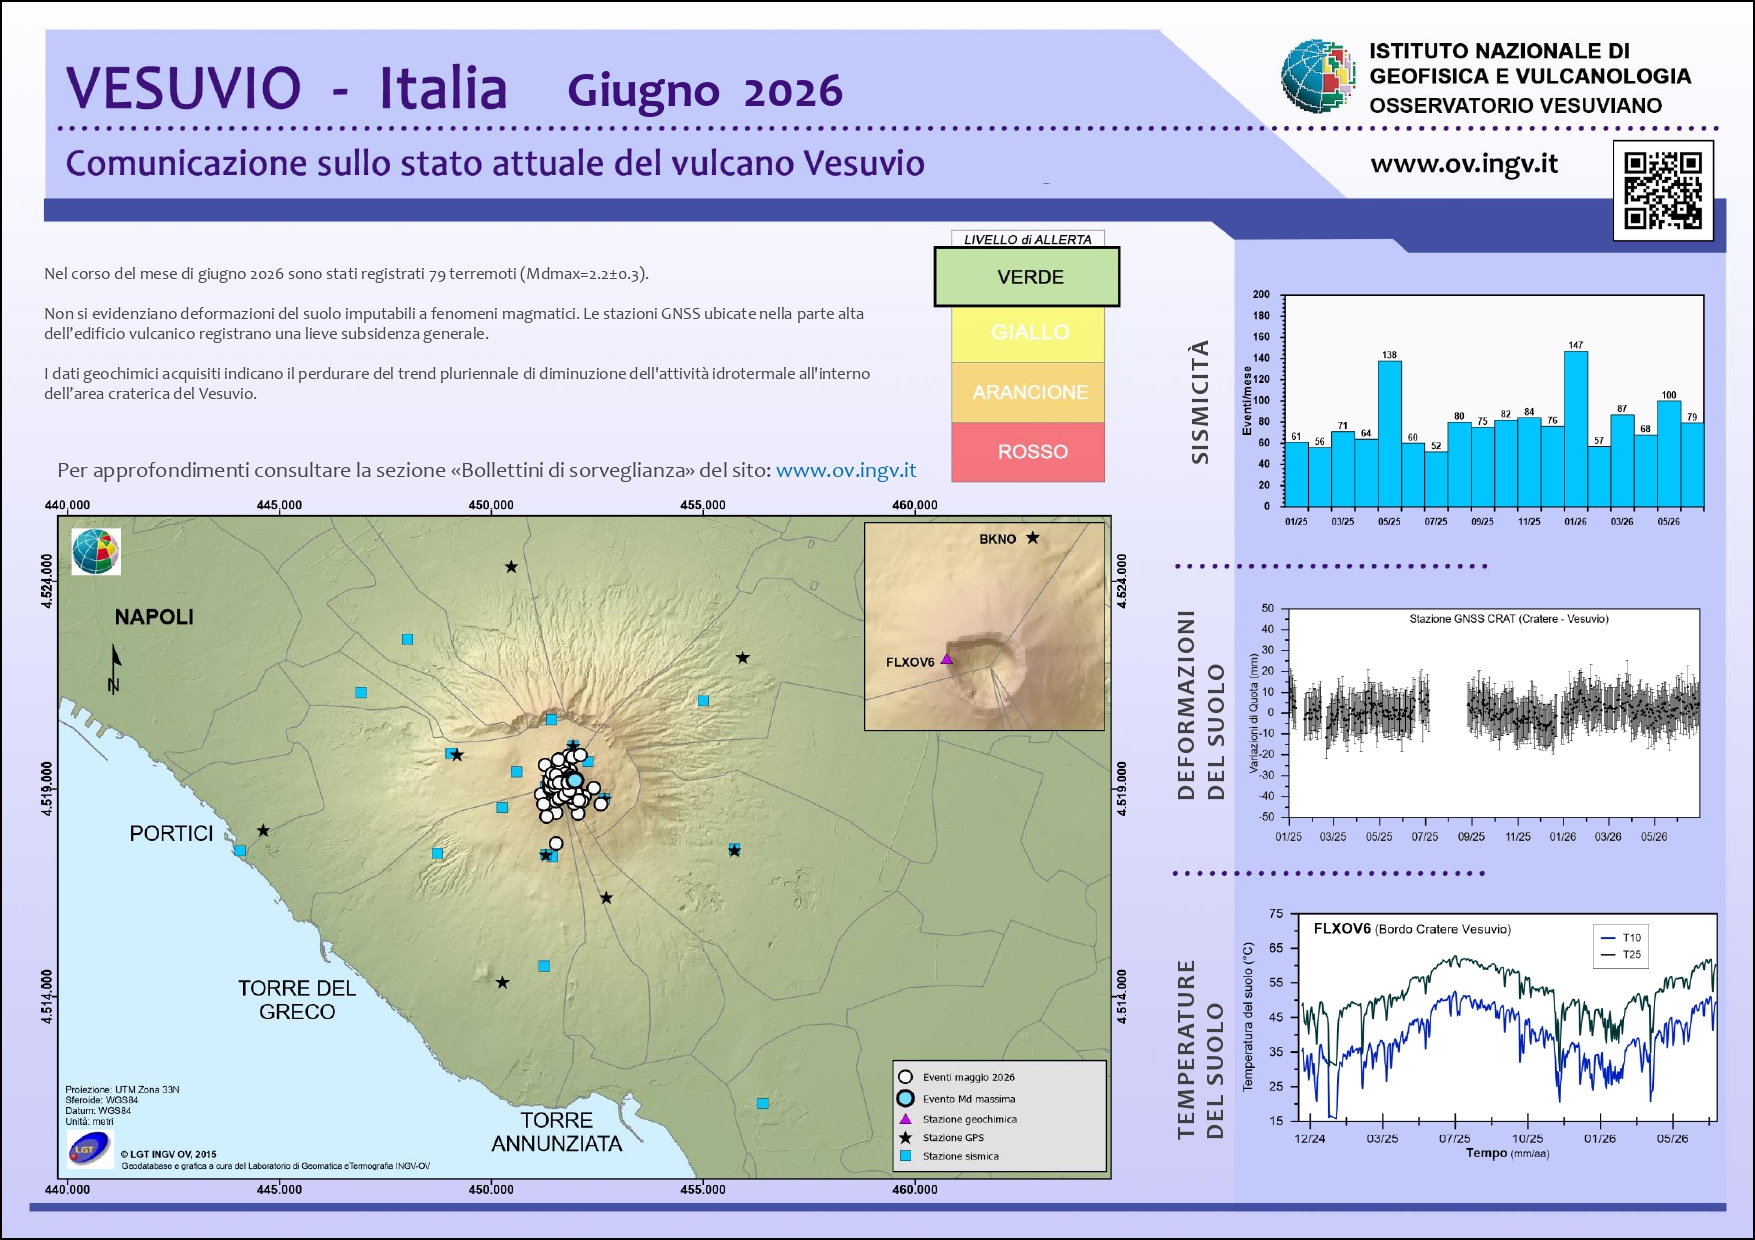Viewport: 1755px width, 1240px height.
Task: Click the DEFORMAZIONI DEL SUOLO vertical section label
Action: (x=1201, y=705)
